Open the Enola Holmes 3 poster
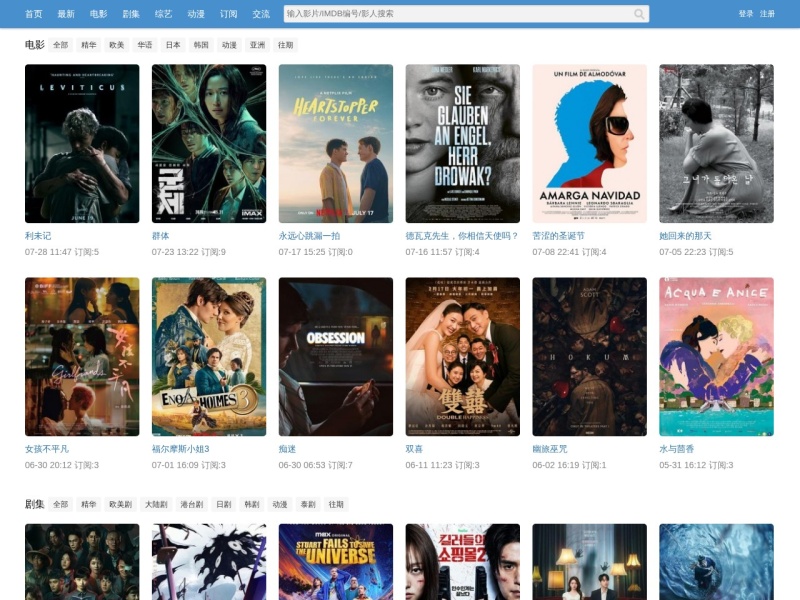The width and height of the screenshot is (800, 600). [209, 357]
